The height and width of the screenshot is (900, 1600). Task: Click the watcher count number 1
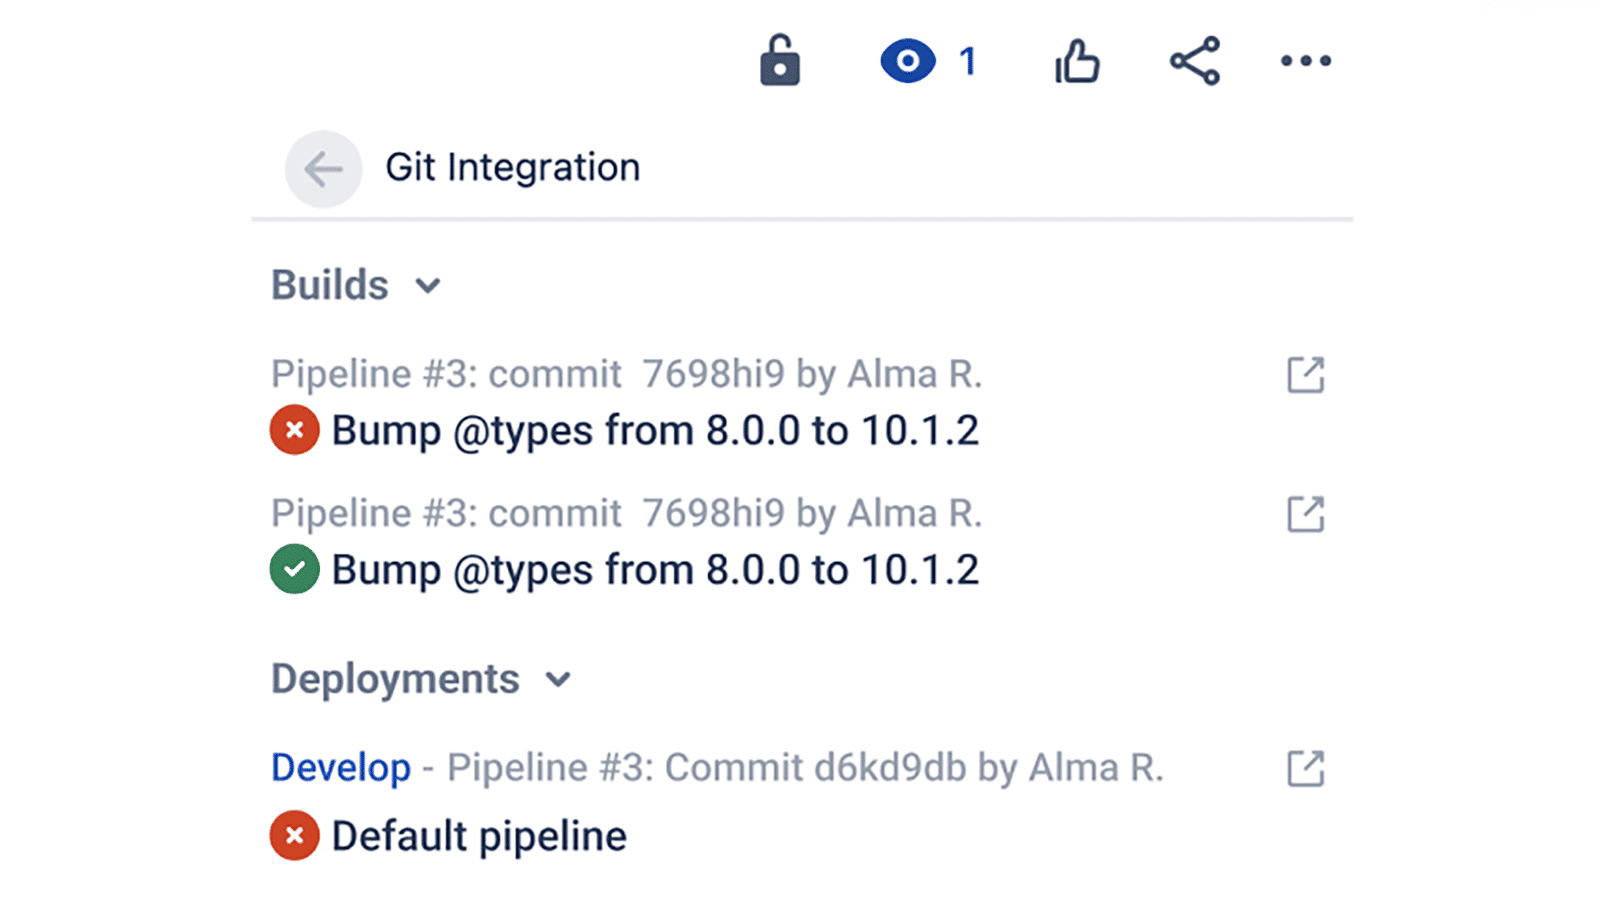pyautogui.click(x=967, y=62)
